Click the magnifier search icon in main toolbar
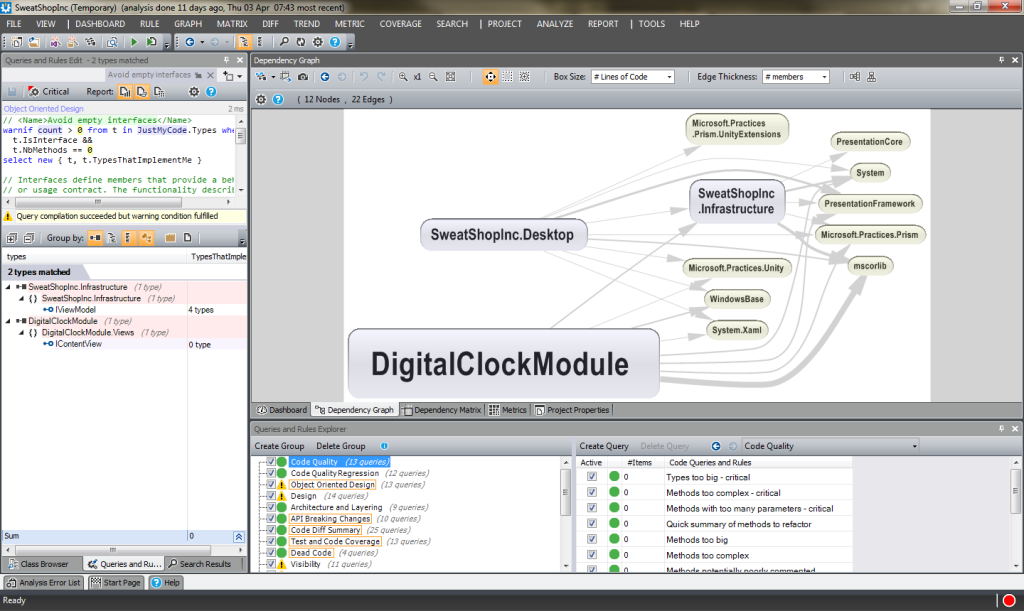Screen dimensions: 1024x611 [284, 42]
